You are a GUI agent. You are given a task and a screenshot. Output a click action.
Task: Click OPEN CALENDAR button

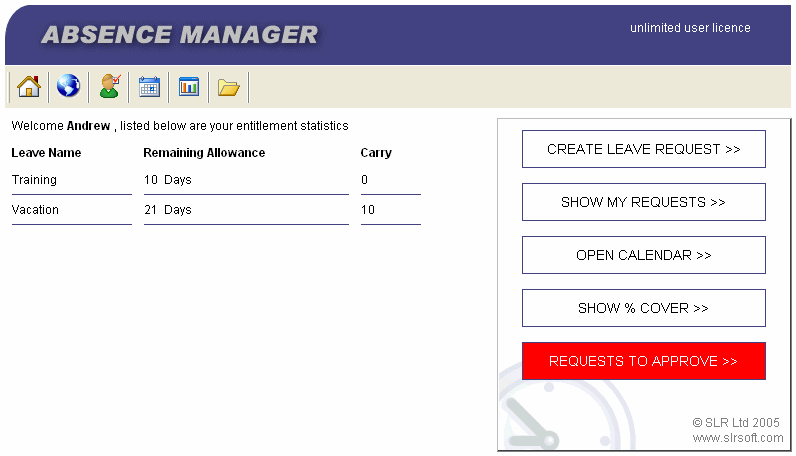[644, 255]
